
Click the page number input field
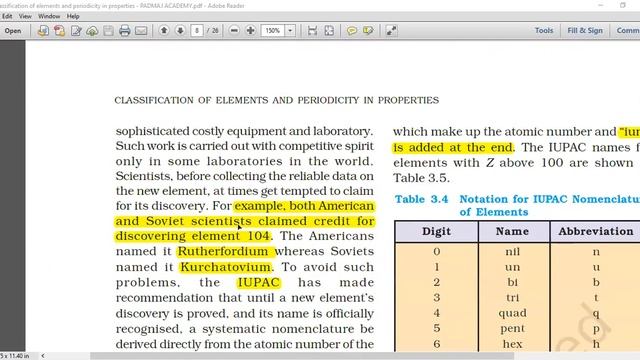(x=197, y=31)
